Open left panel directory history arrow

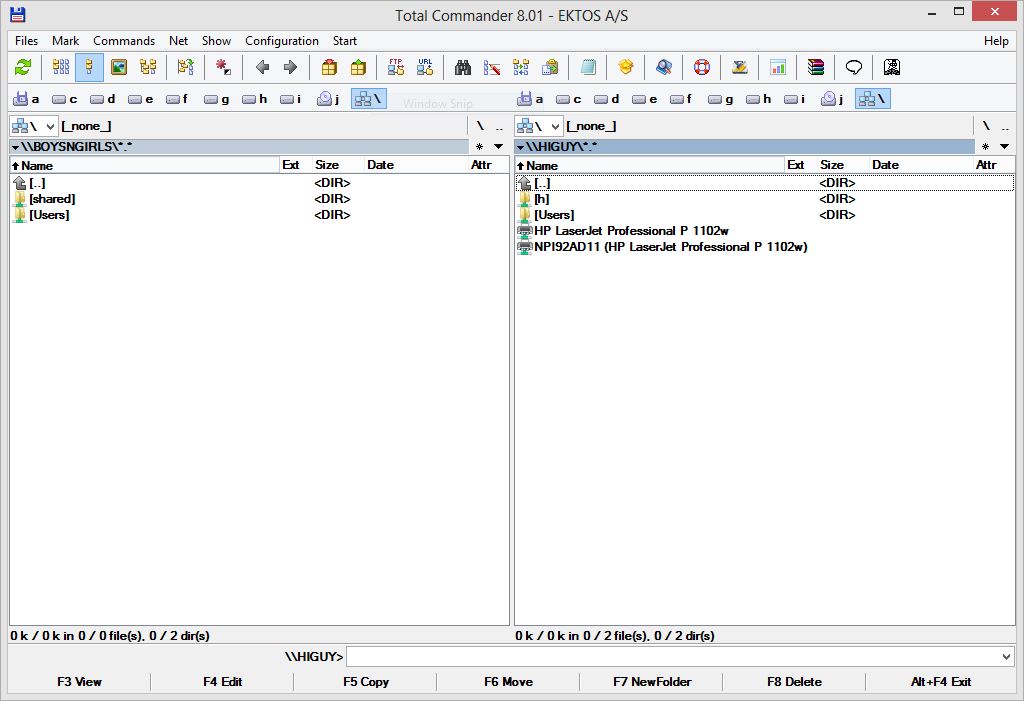498,146
